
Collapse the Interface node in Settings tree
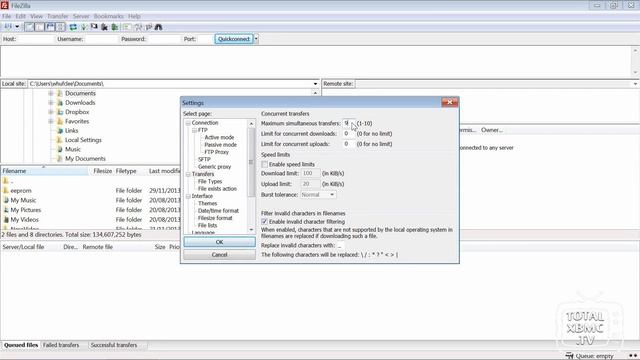click(x=188, y=196)
